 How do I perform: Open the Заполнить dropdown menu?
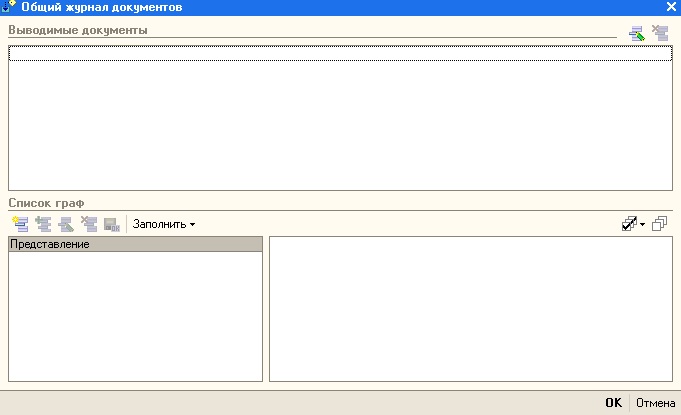click(164, 225)
